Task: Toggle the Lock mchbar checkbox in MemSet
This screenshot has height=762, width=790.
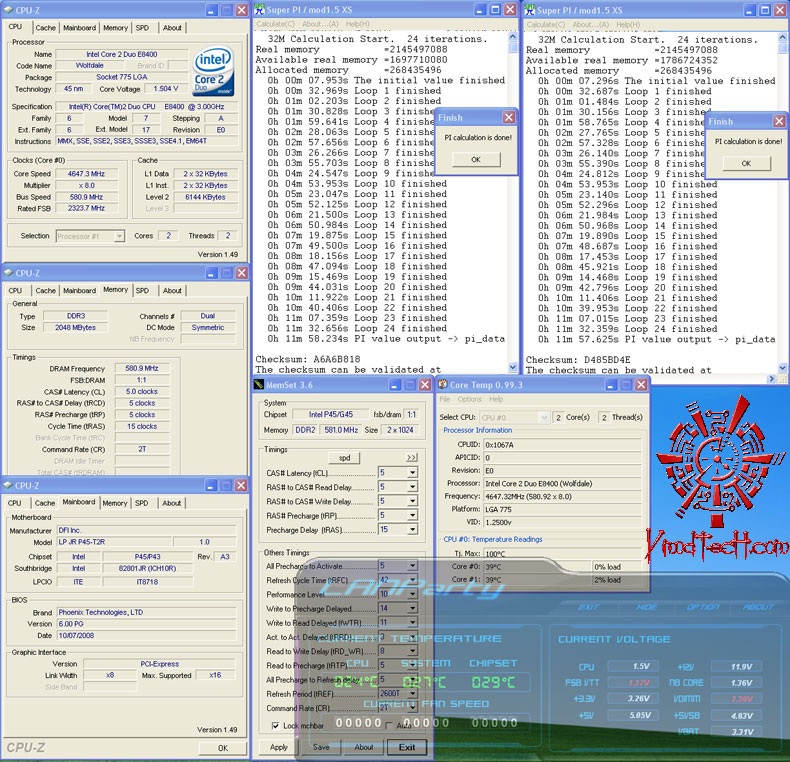Action: point(275,726)
